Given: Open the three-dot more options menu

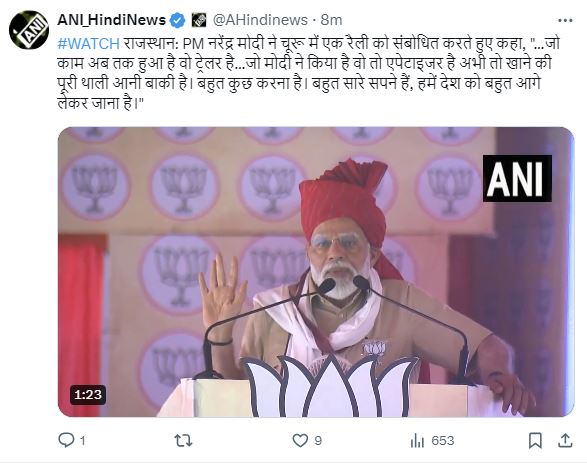Looking at the screenshot, I should pyautogui.click(x=565, y=20).
